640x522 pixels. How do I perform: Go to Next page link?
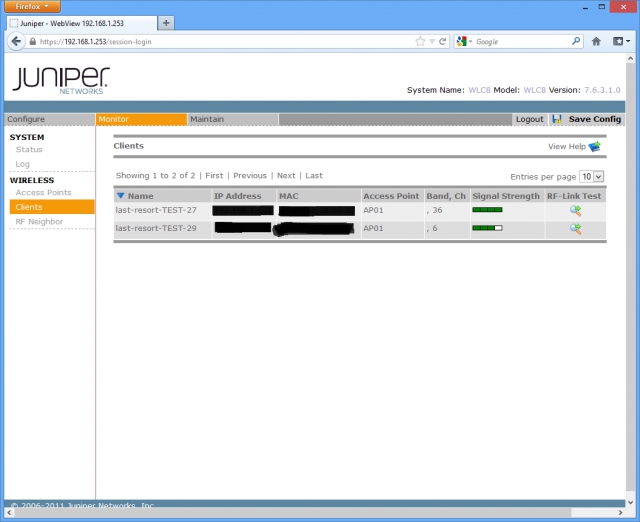coord(286,175)
